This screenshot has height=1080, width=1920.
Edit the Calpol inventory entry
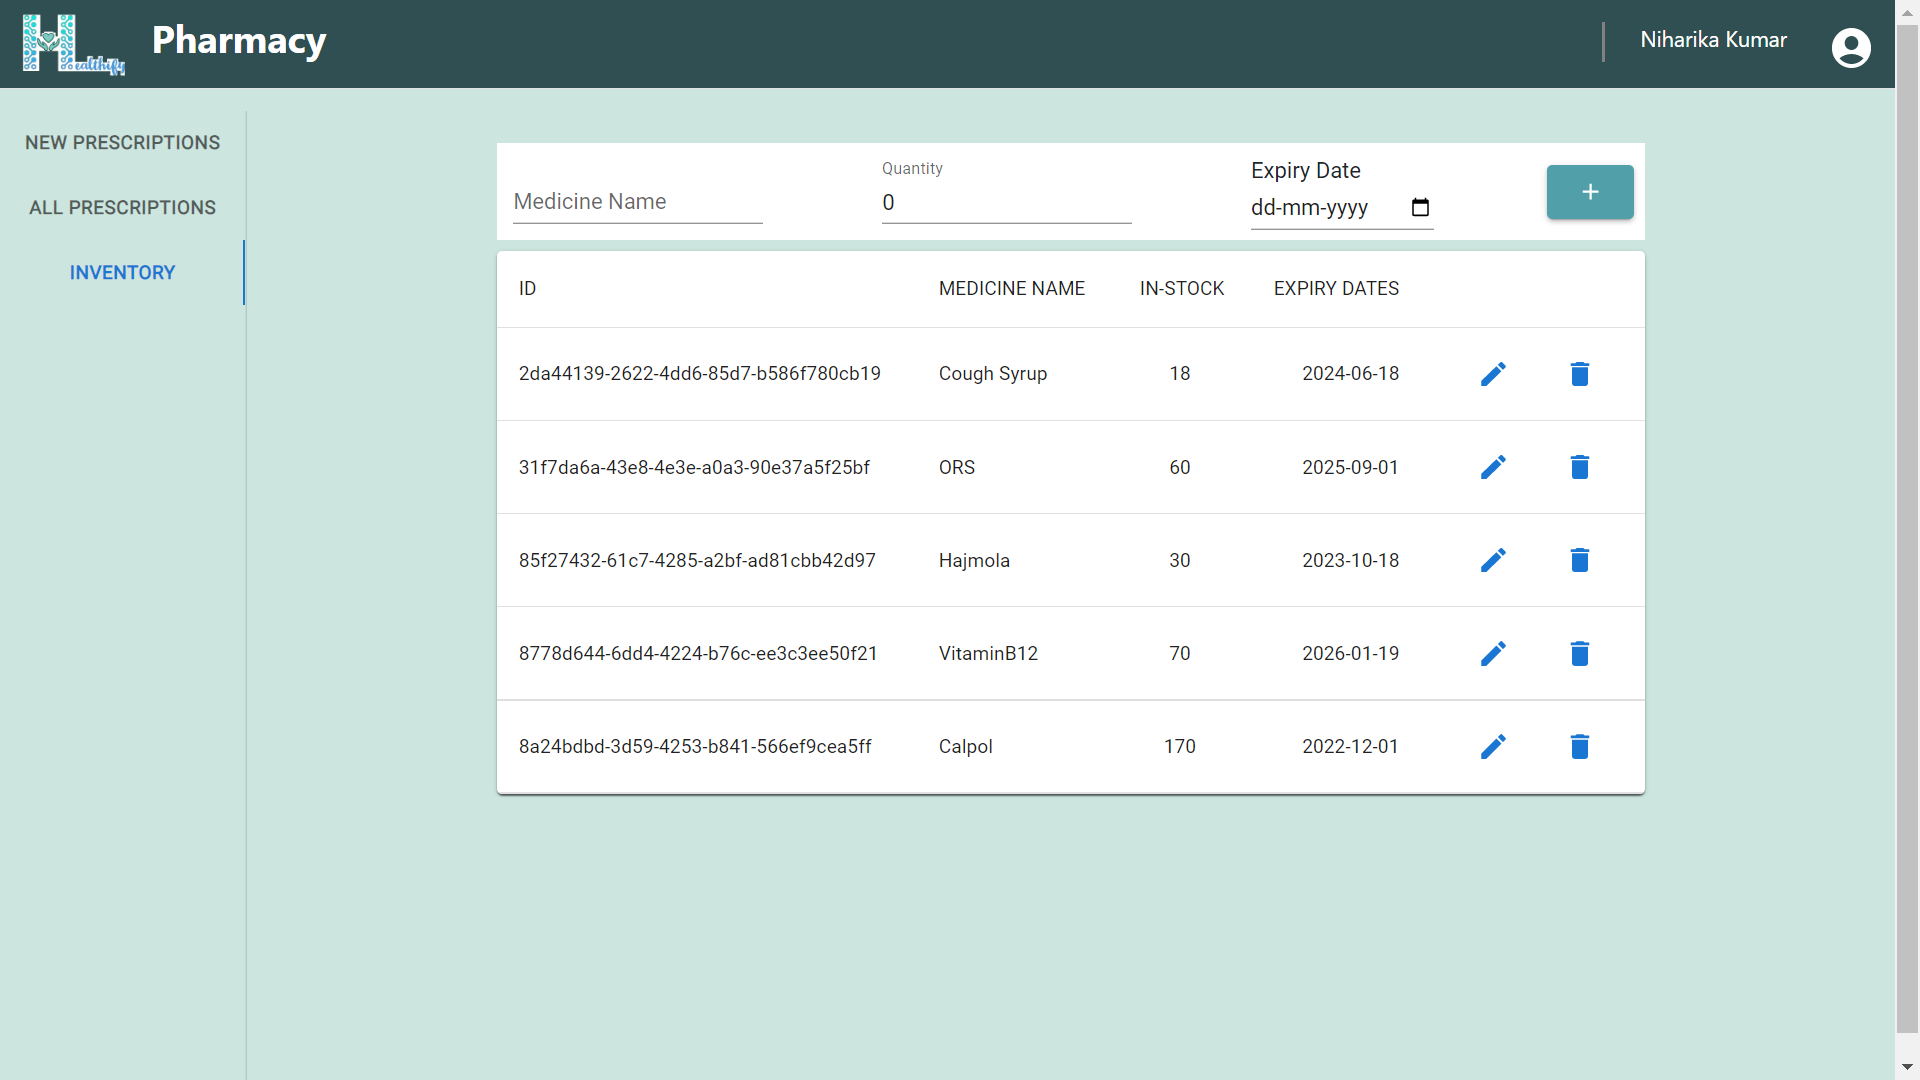[x=1493, y=746]
